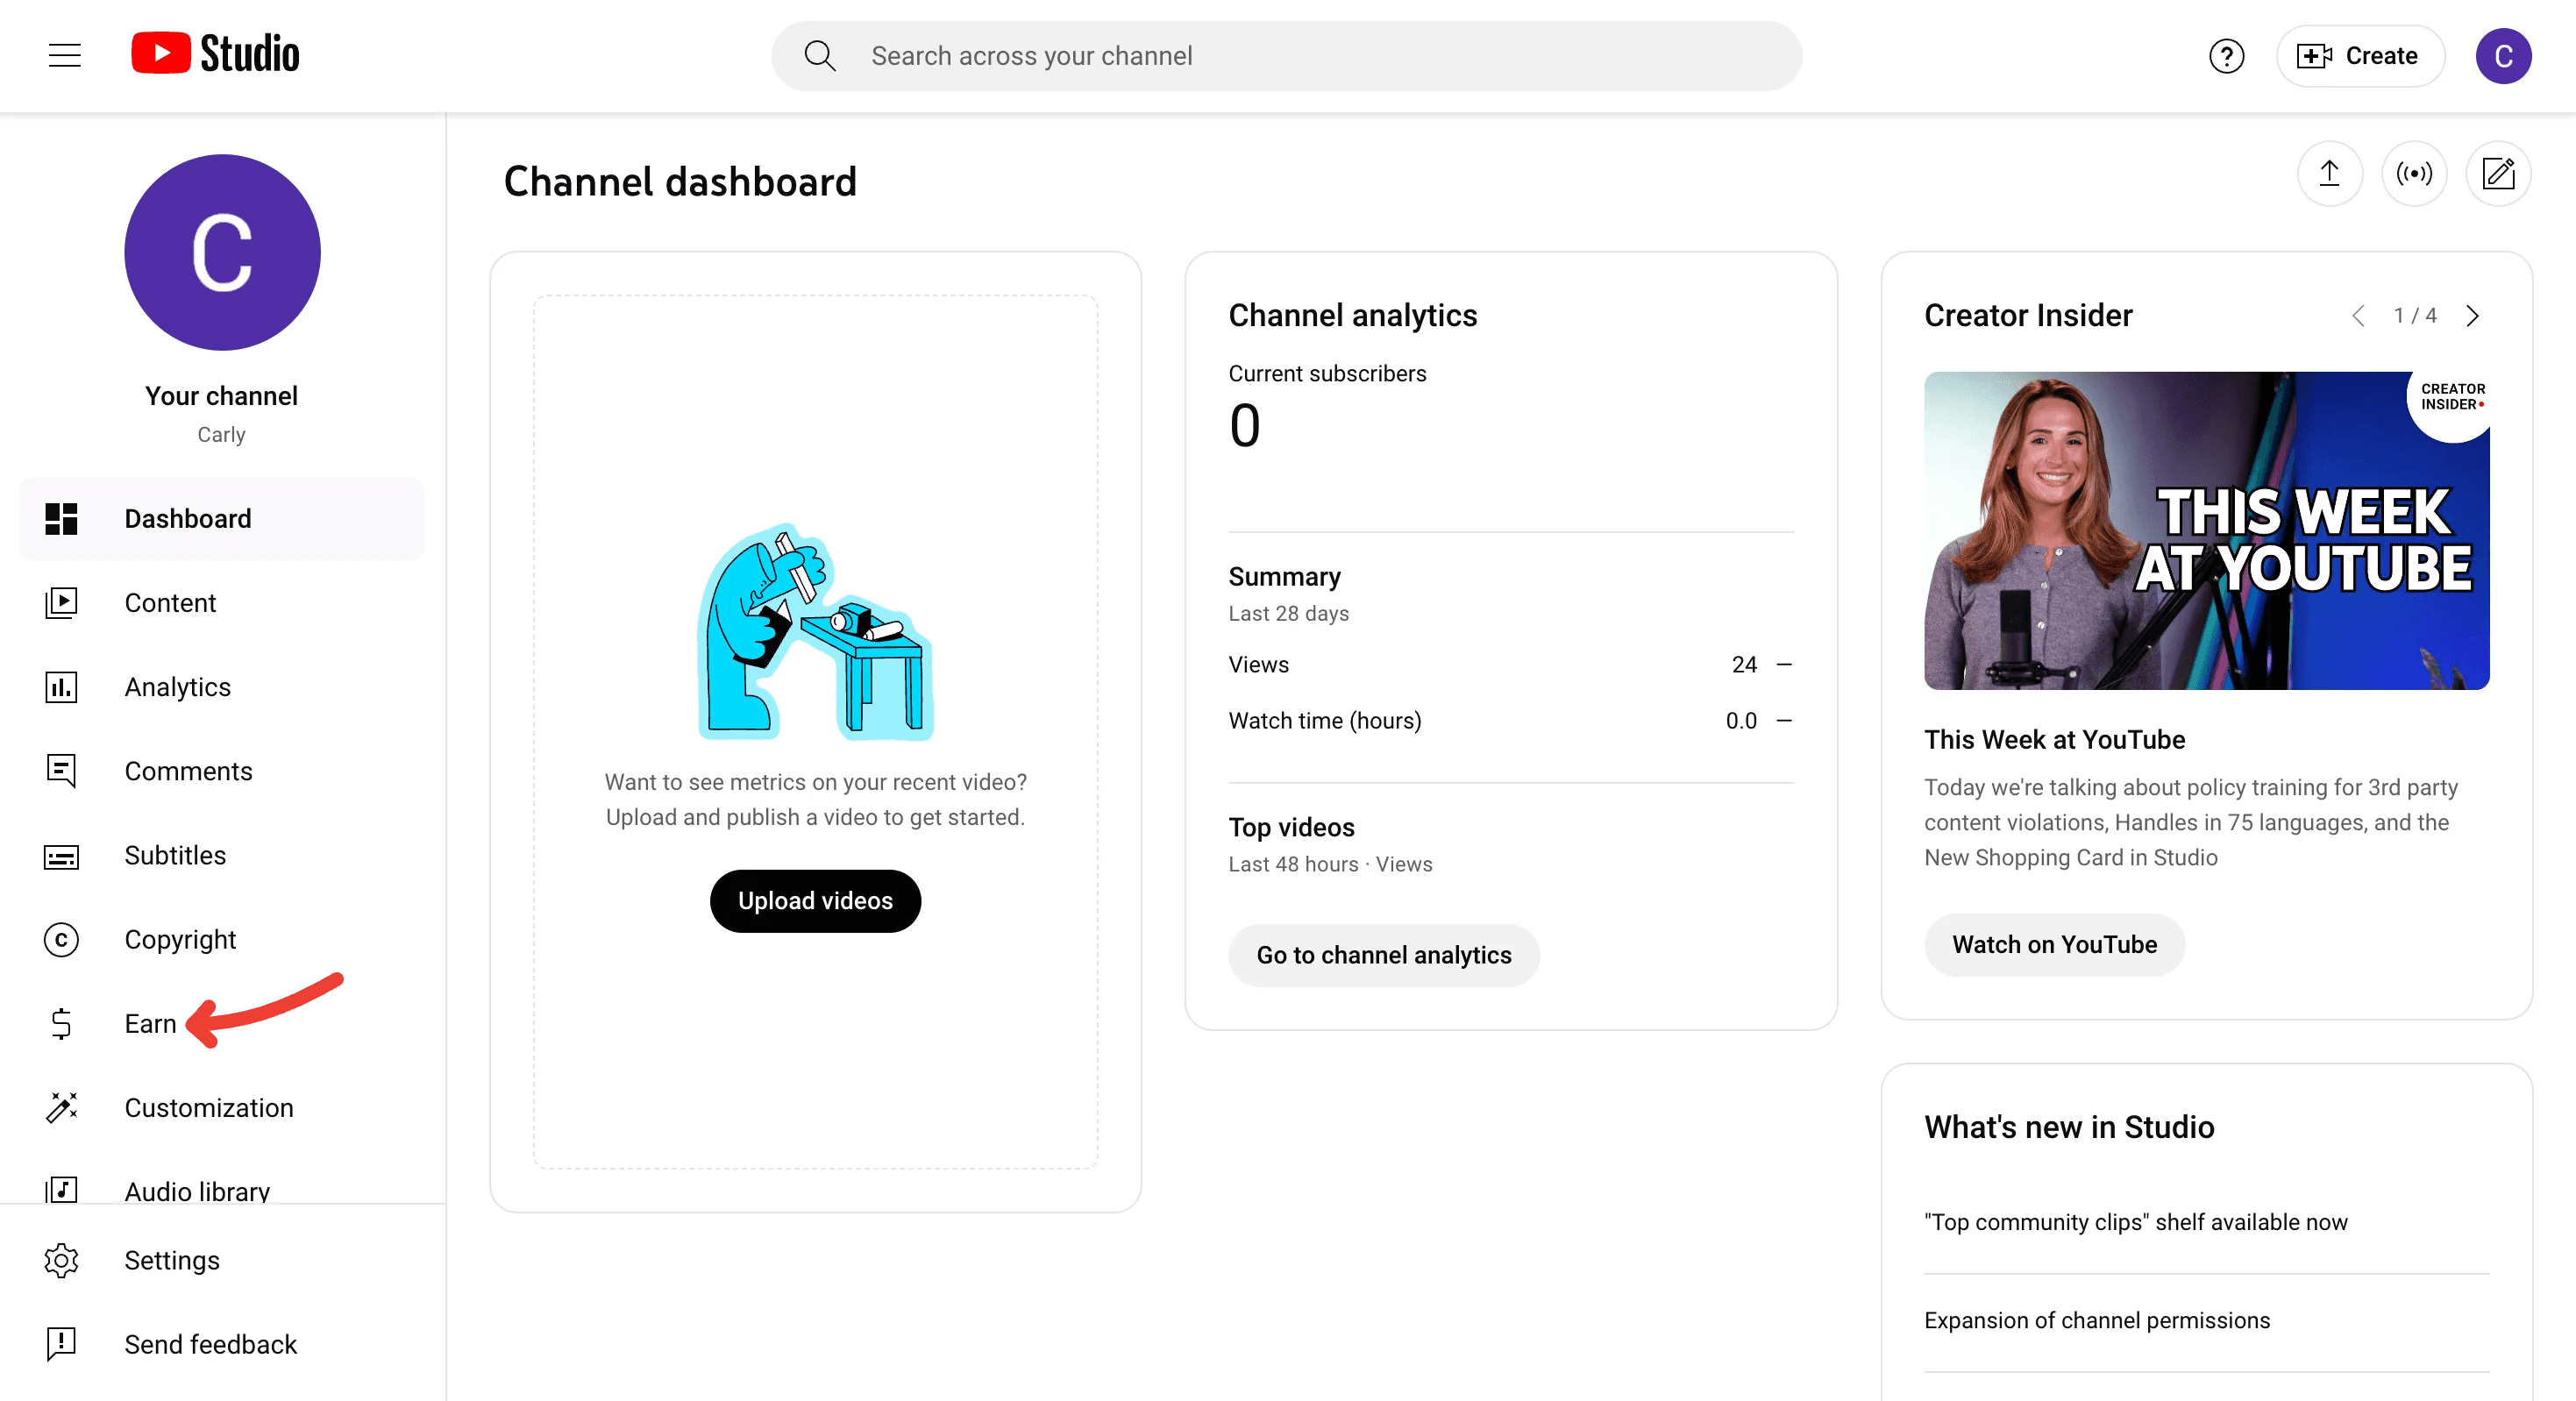This screenshot has height=1401, width=2576.
Task: Click the Watch time (hours) row label
Action: [x=1324, y=721]
